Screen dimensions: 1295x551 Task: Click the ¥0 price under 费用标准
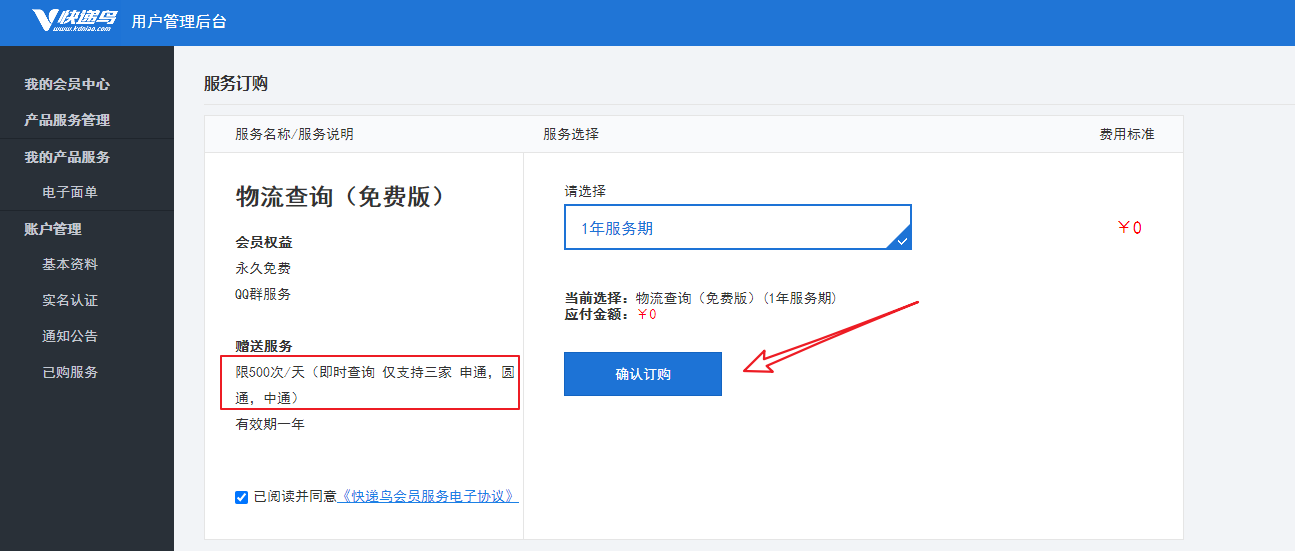[1129, 228]
